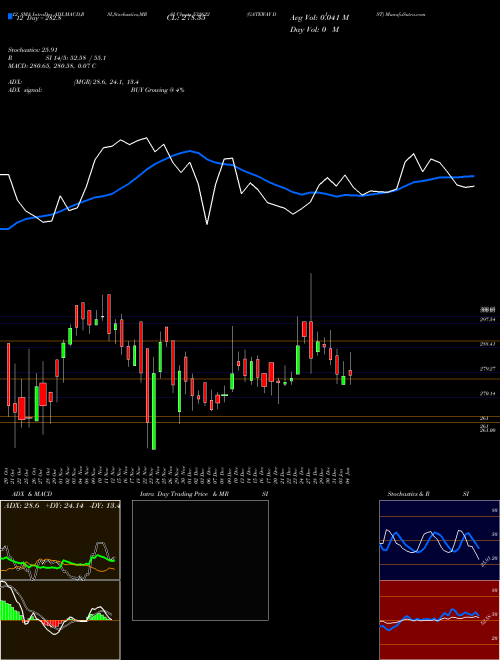Click the 'Day Vol: 0 M' label

[x=314, y=29]
